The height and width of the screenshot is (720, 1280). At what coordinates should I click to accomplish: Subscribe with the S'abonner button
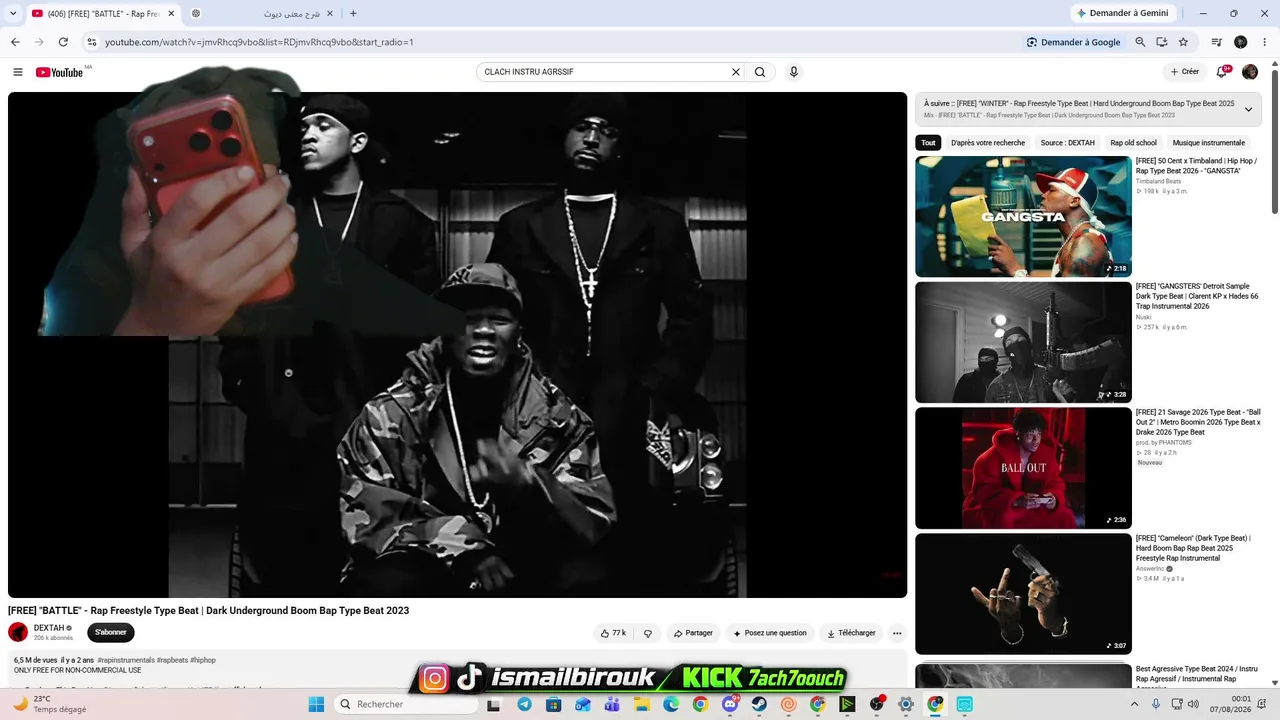pos(110,632)
